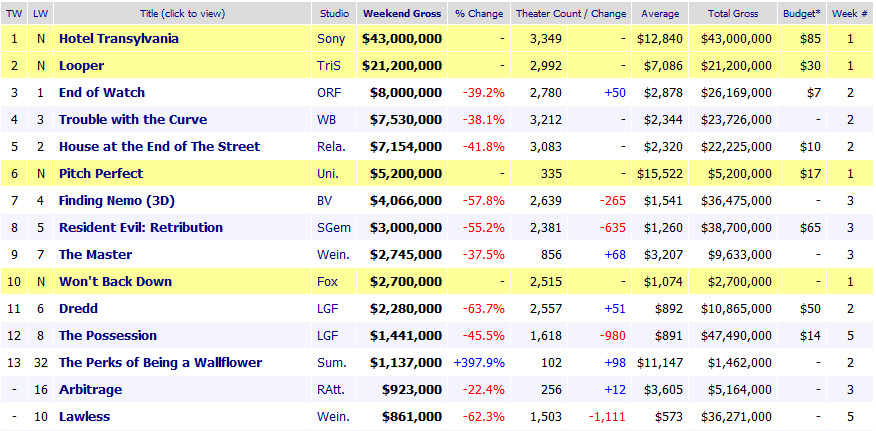Sort by Weekend Gross column header
Viewport: 876px width, 431px height.
coord(402,13)
